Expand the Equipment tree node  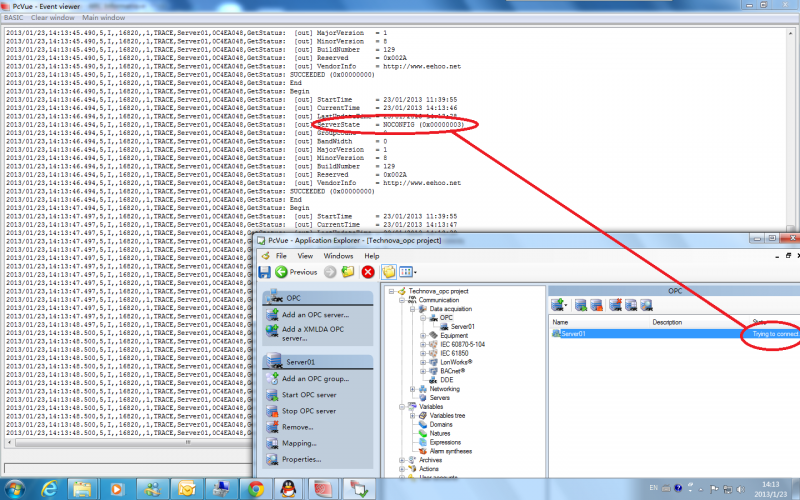pos(422,336)
